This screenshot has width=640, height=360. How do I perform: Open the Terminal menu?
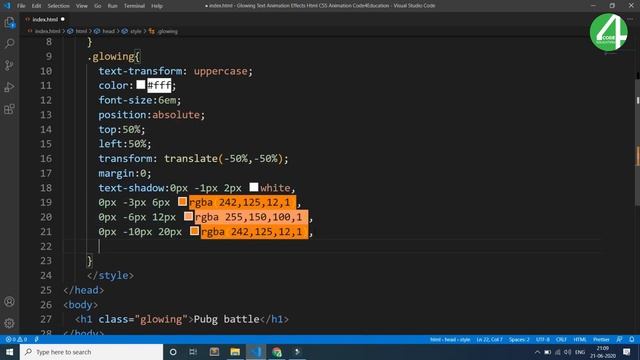tap(134, 6)
